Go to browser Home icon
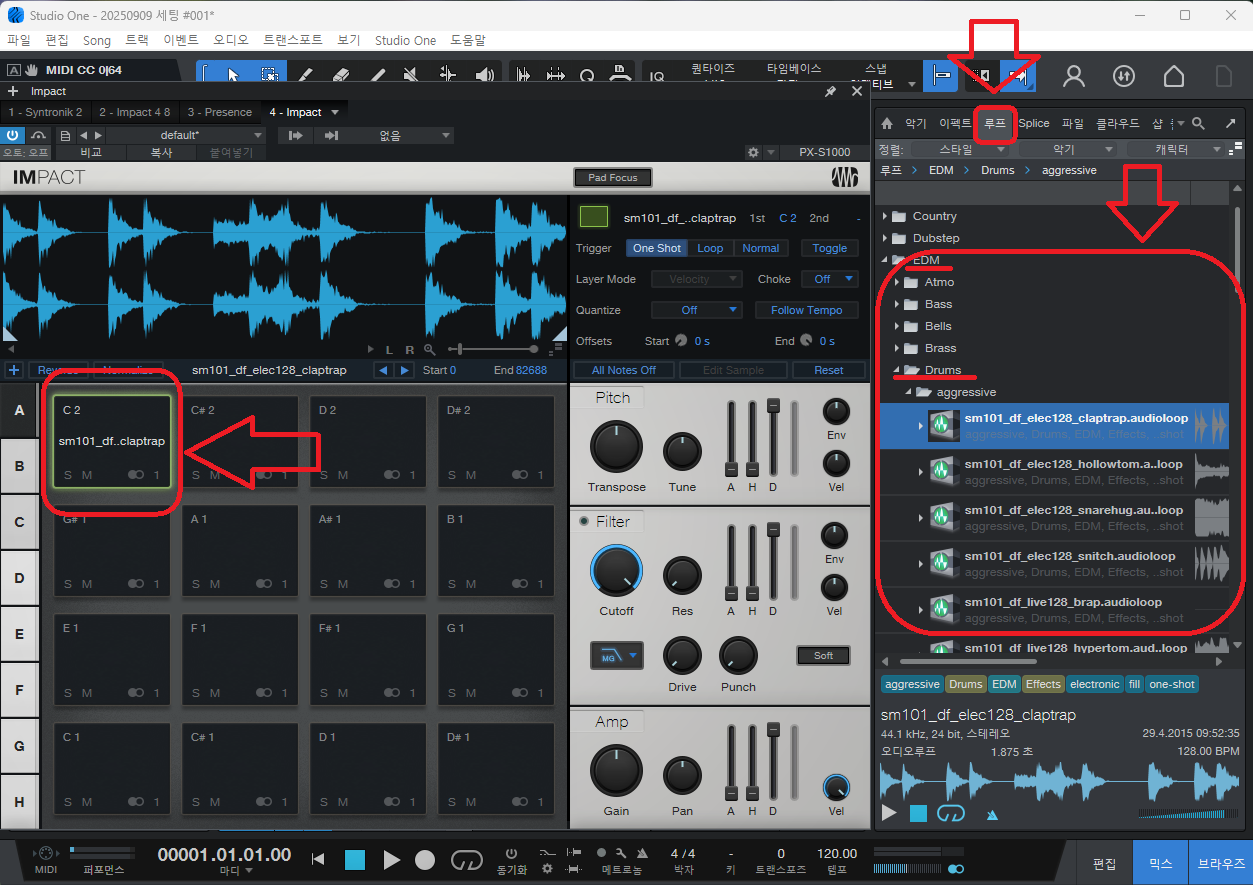1253x885 pixels. click(x=886, y=123)
